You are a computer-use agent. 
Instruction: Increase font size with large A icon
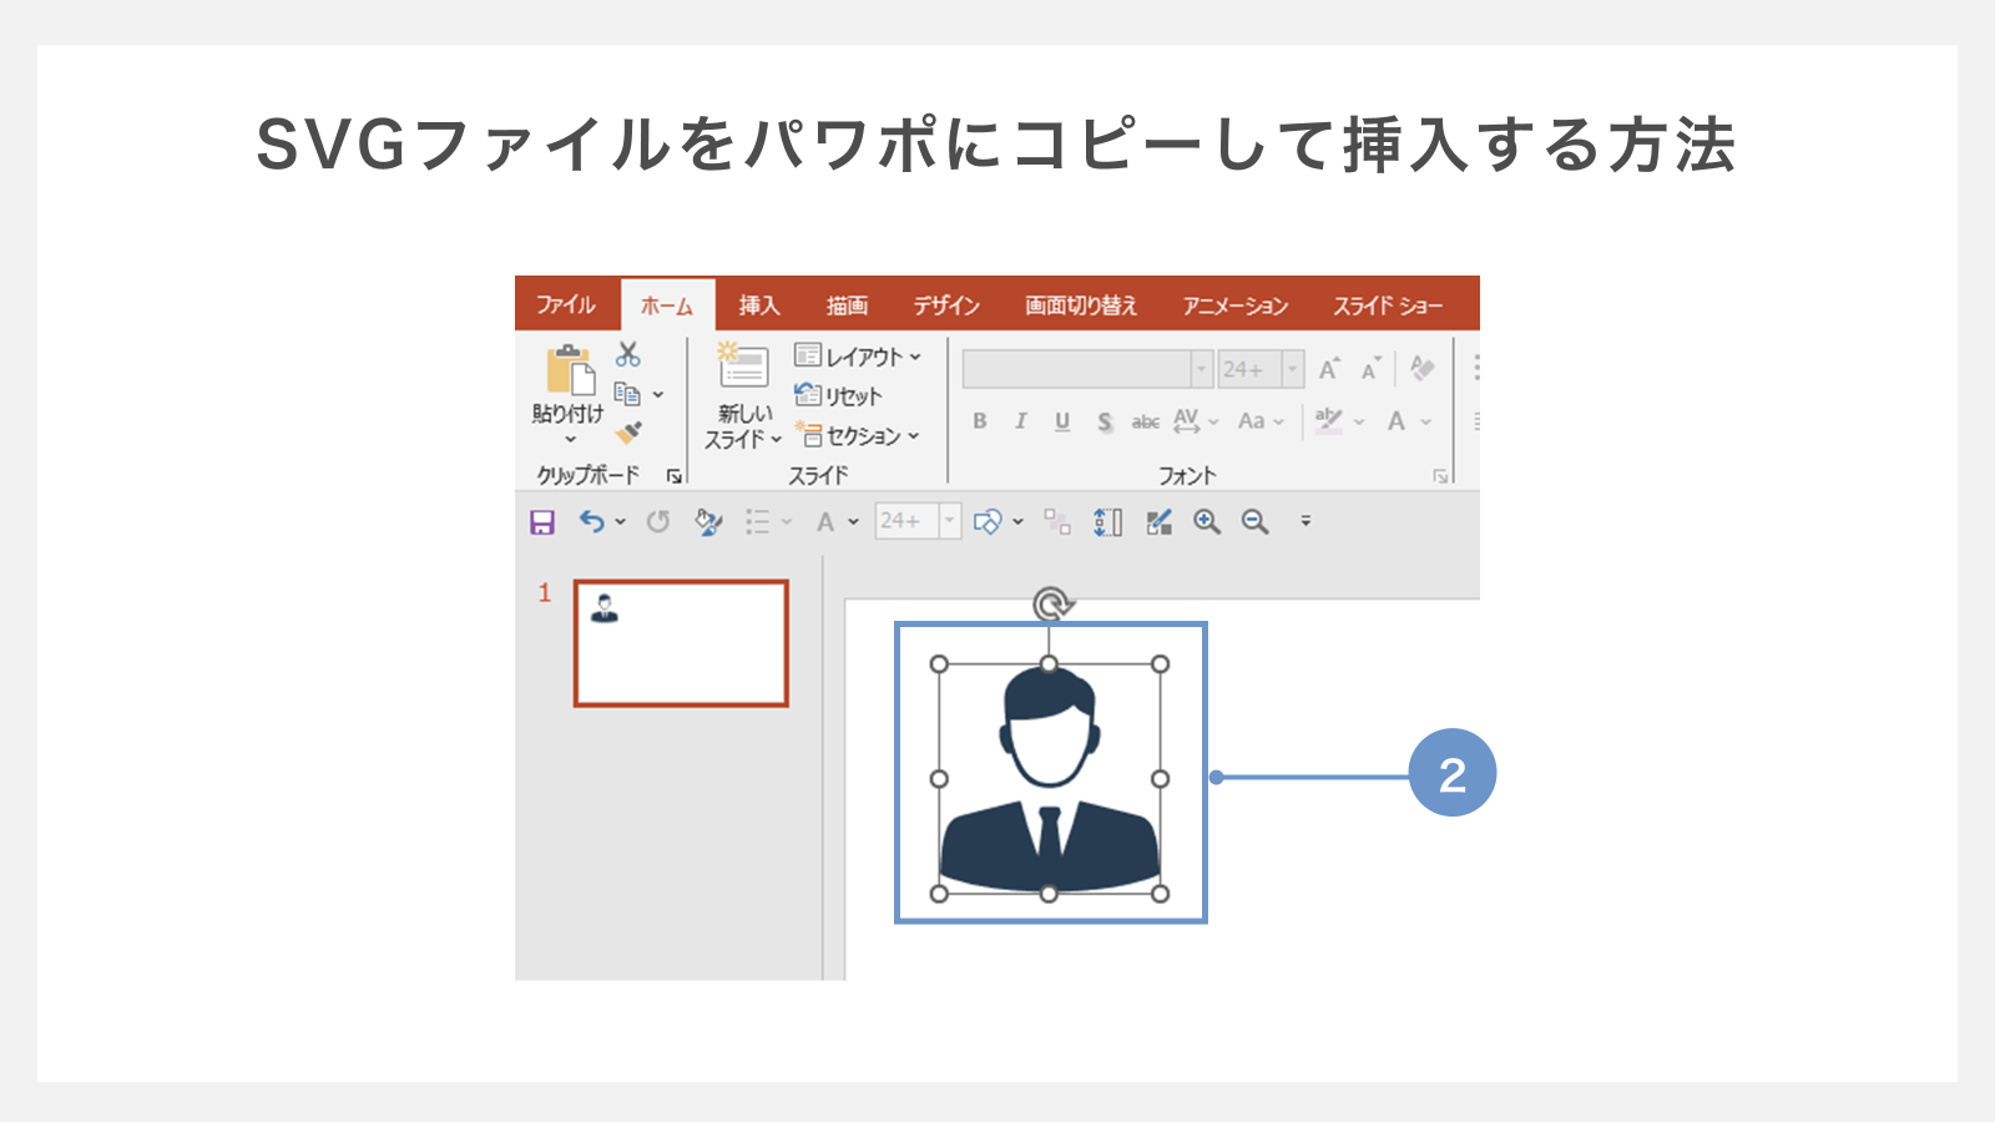tap(1329, 369)
